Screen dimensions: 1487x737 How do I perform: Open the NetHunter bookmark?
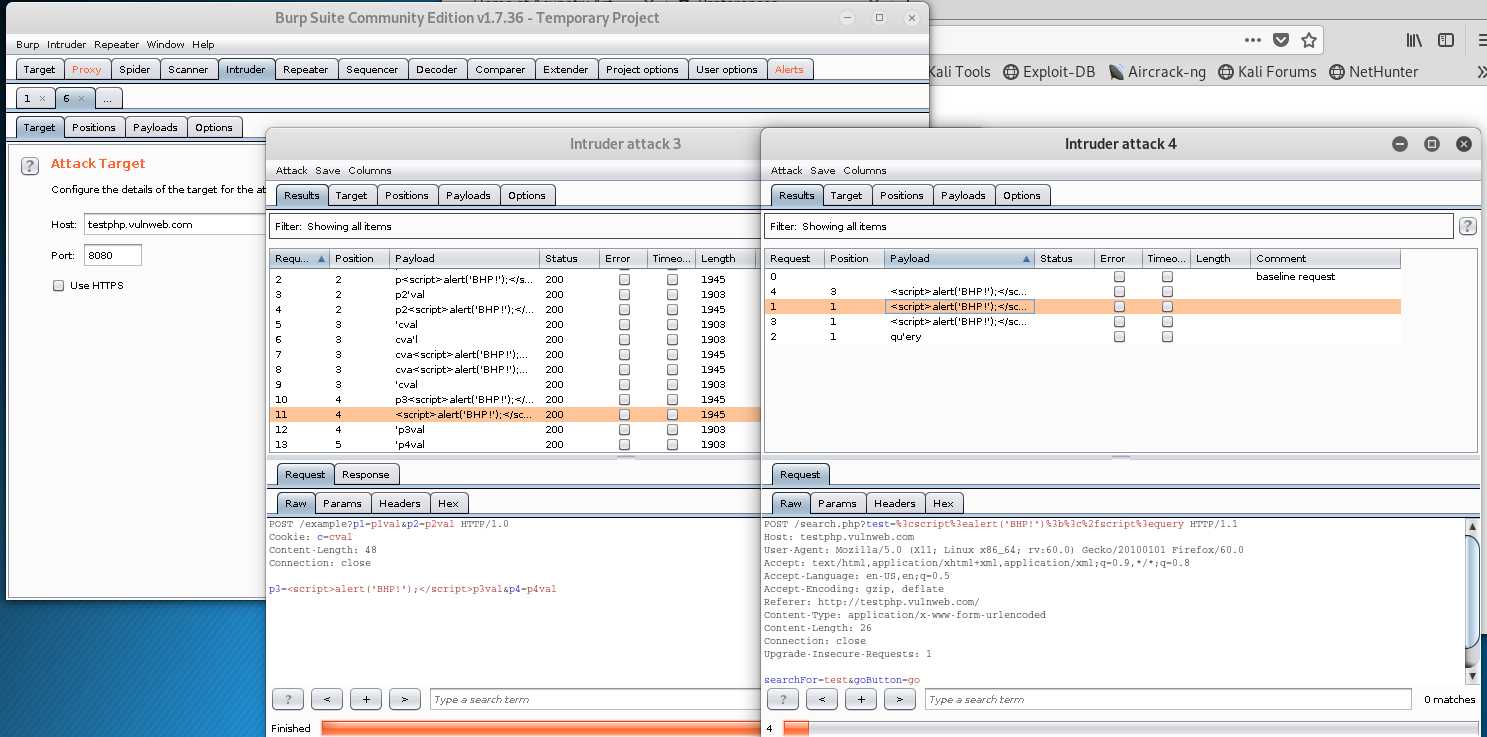pyautogui.click(x=1373, y=72)
